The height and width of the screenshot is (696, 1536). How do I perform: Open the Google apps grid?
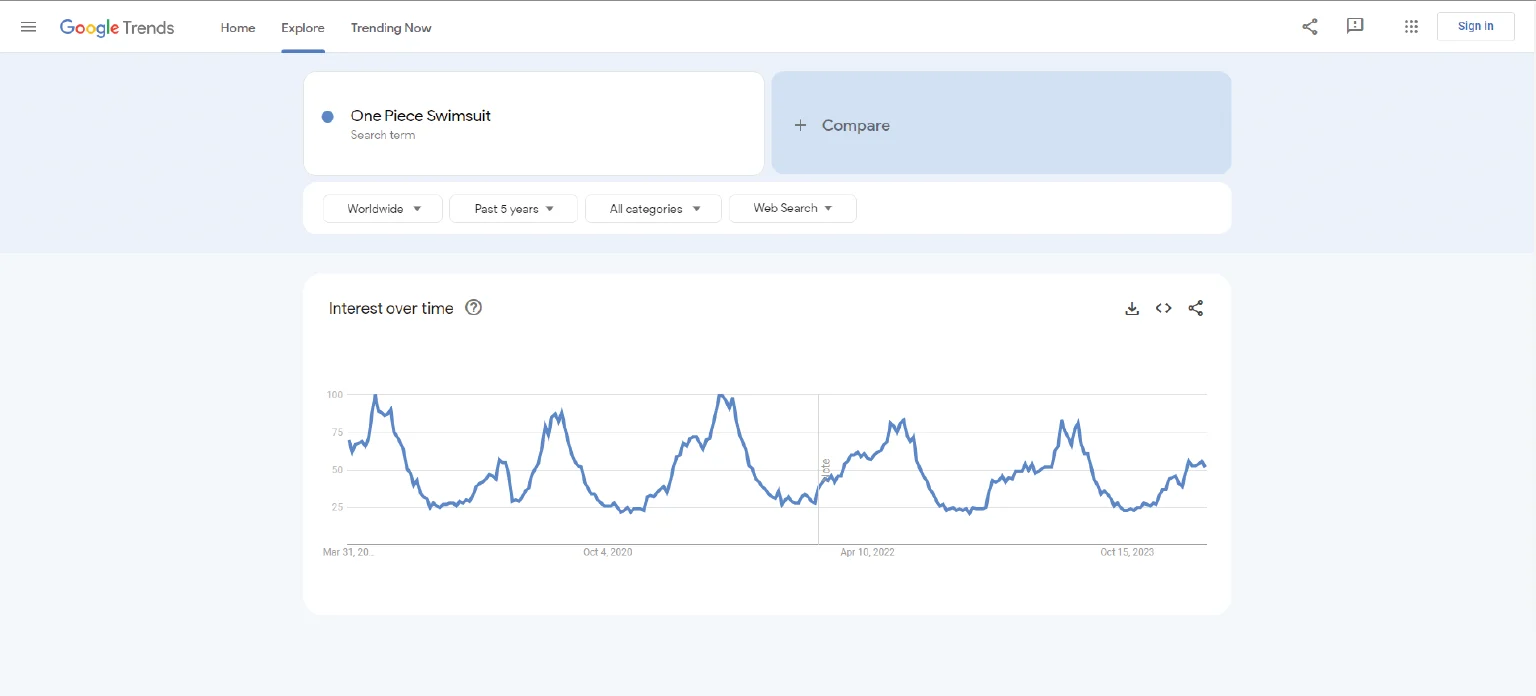click(x=1411, y=27)
